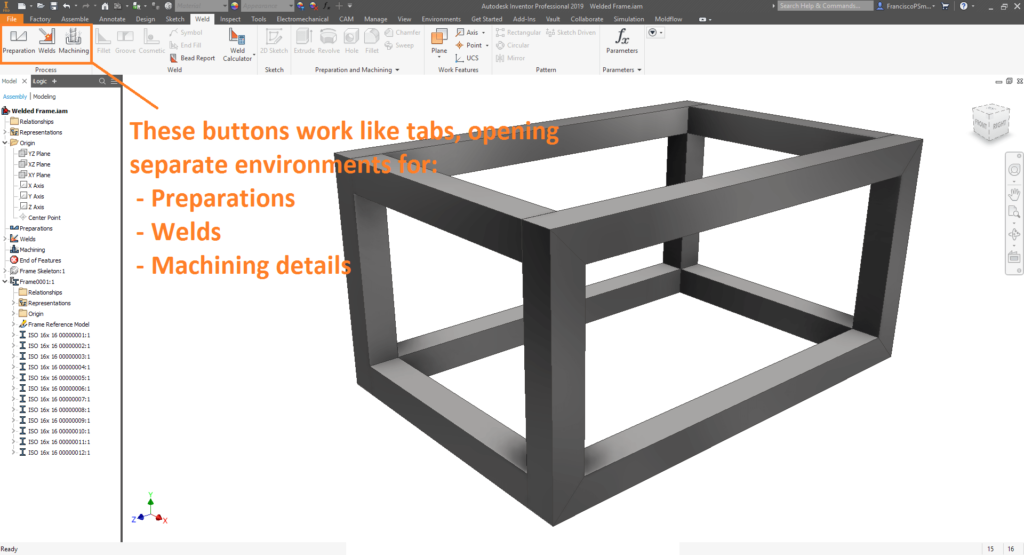Click the Help question mark icon

[963, 6]
